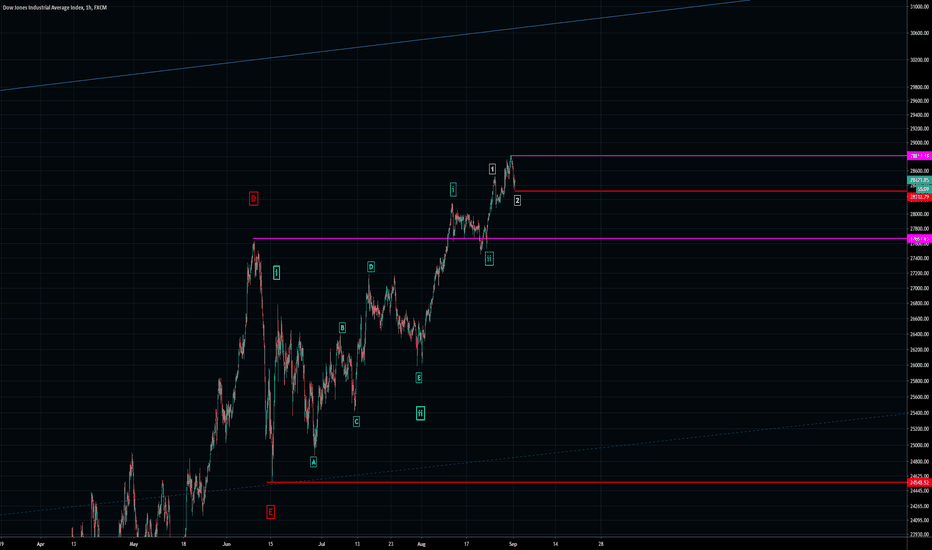Click the 27200.00 price axis label
The height and width of the screenshot is (550, 932).
coord(920,274)
